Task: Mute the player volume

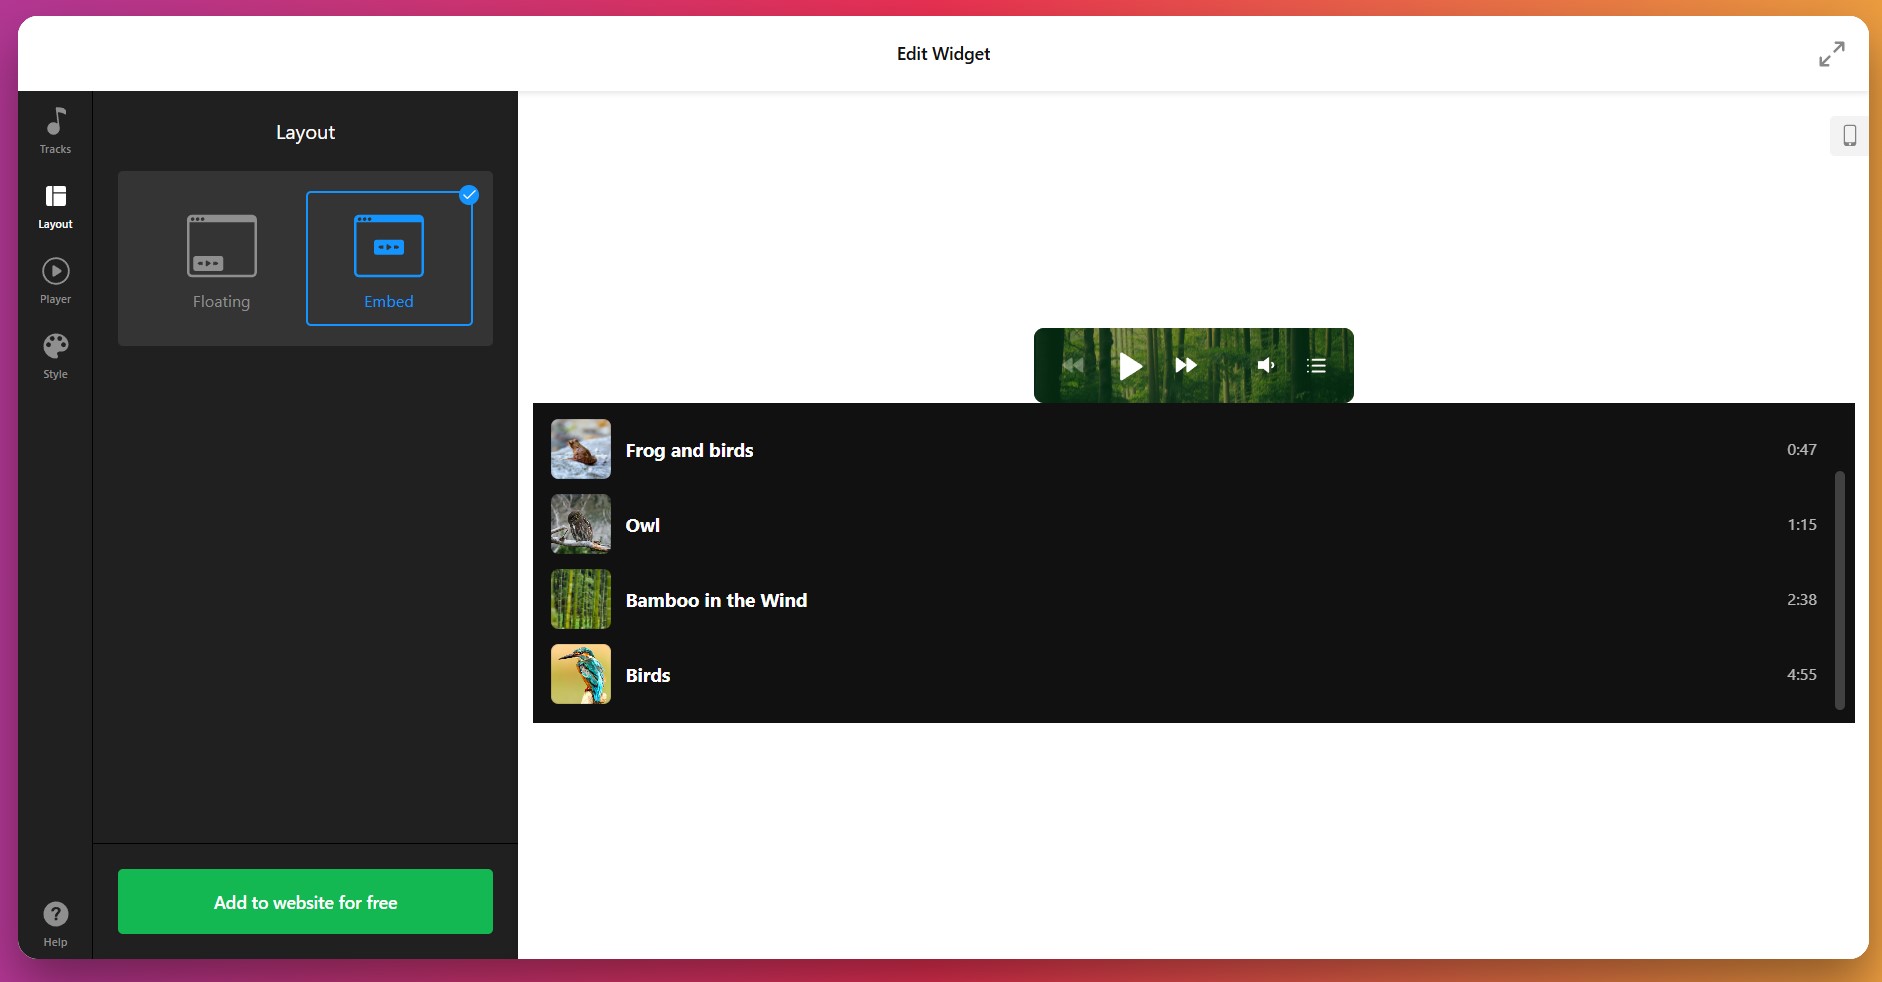Action: coord(1266,365)
